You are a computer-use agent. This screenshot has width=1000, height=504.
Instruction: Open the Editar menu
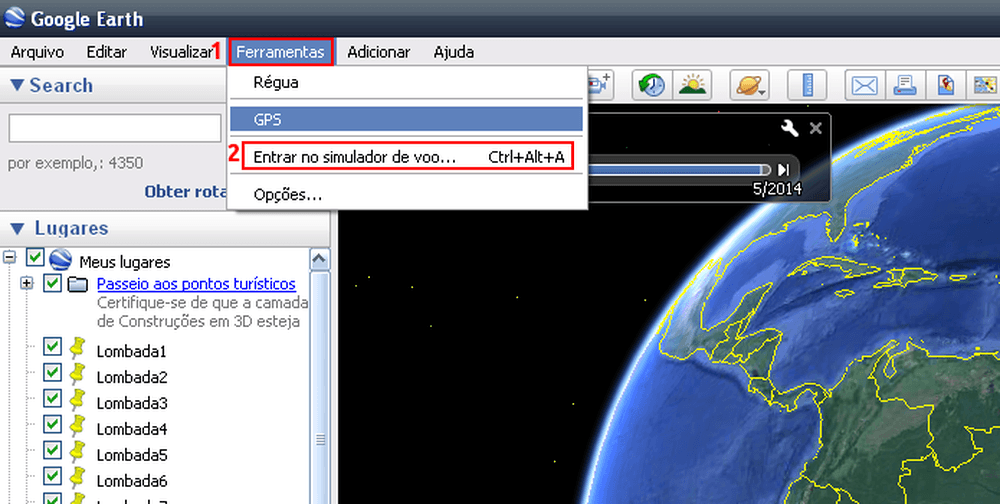tap(107, 52)
